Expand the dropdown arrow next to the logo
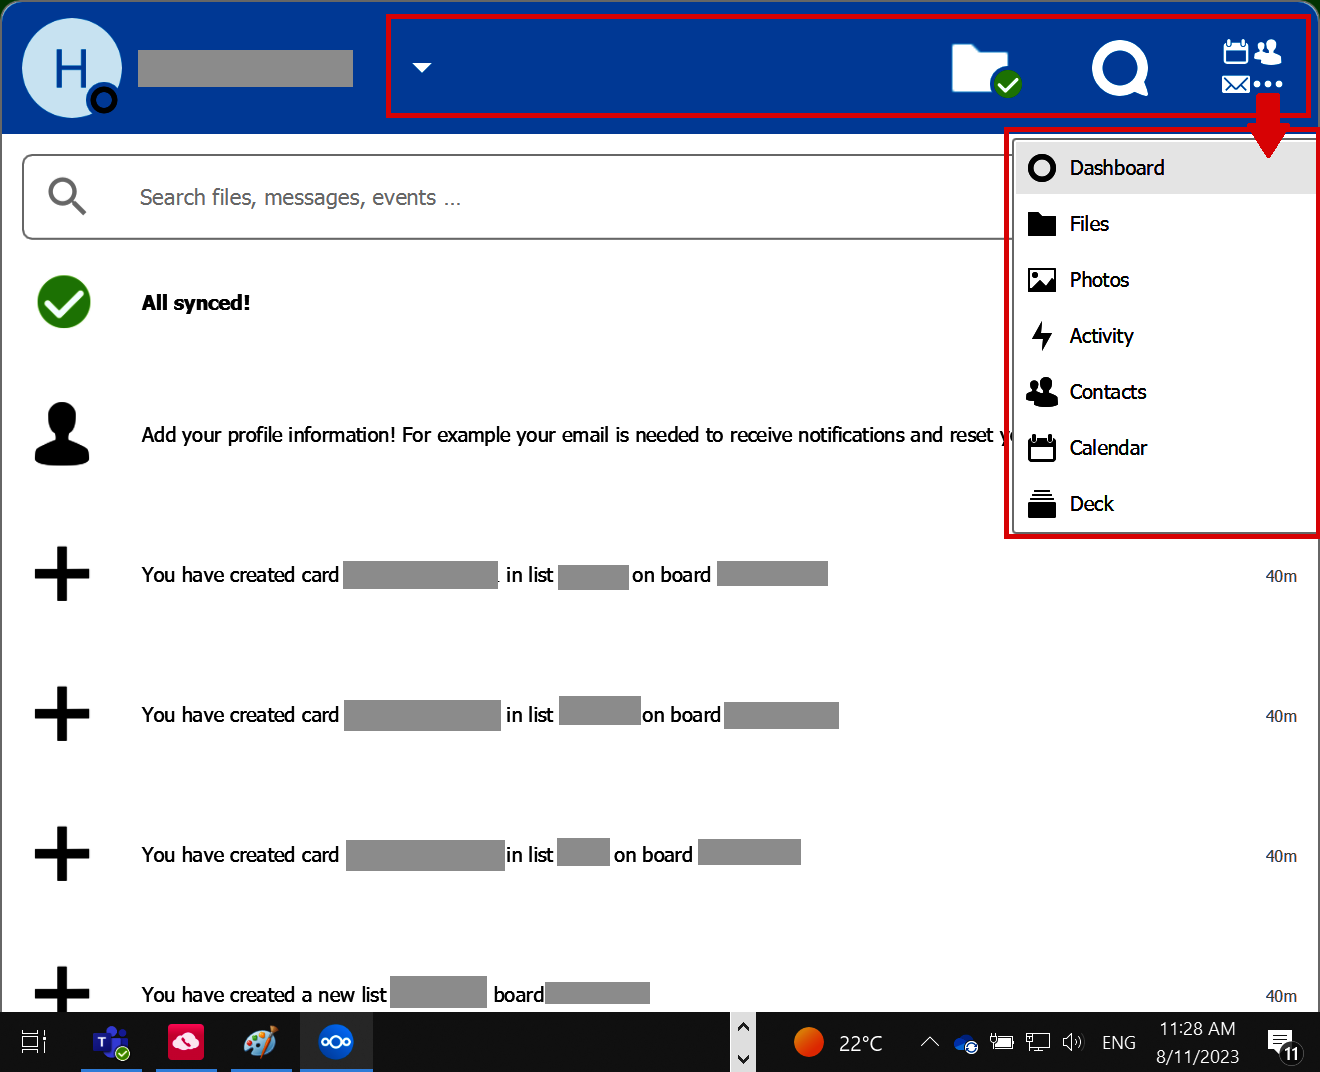The image size is (1320, 1072). click(x=421, y=68)
